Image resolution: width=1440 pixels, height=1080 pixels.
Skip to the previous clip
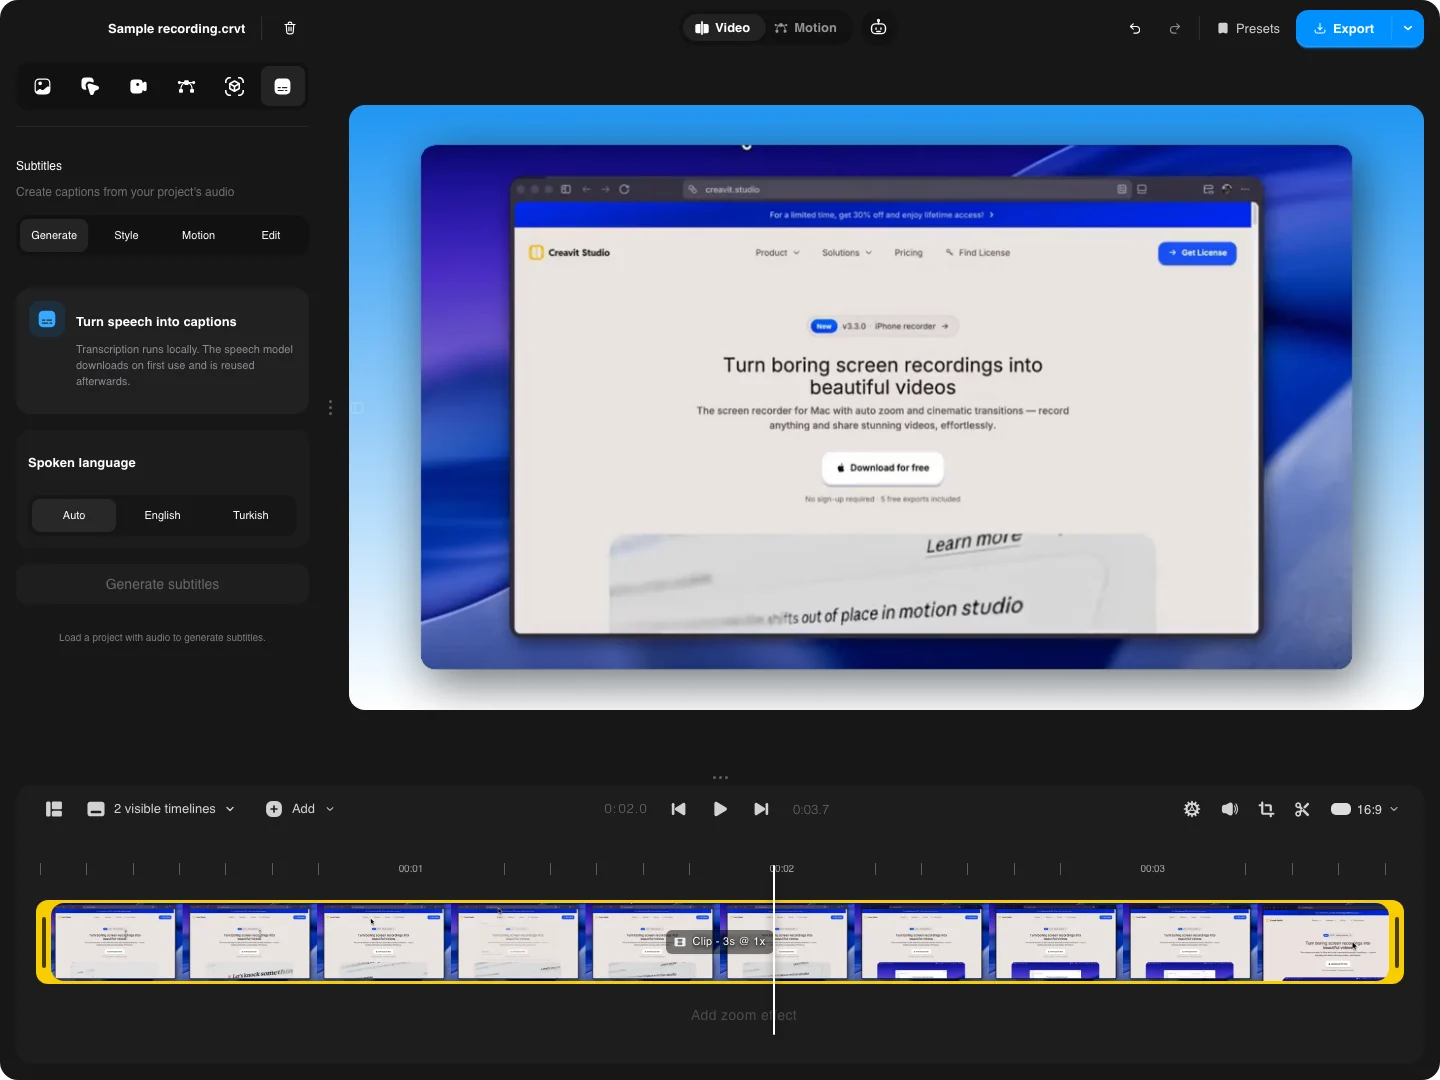pyautogui.click(x=679, y=809)
